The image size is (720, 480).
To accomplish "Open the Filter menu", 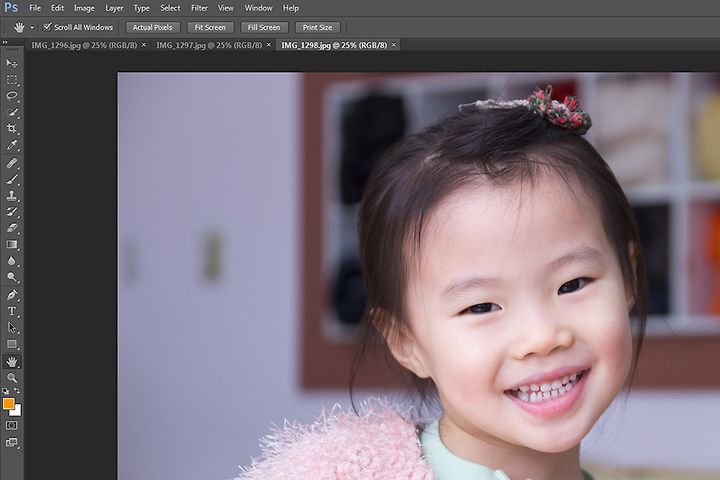I will click(199, 8).
